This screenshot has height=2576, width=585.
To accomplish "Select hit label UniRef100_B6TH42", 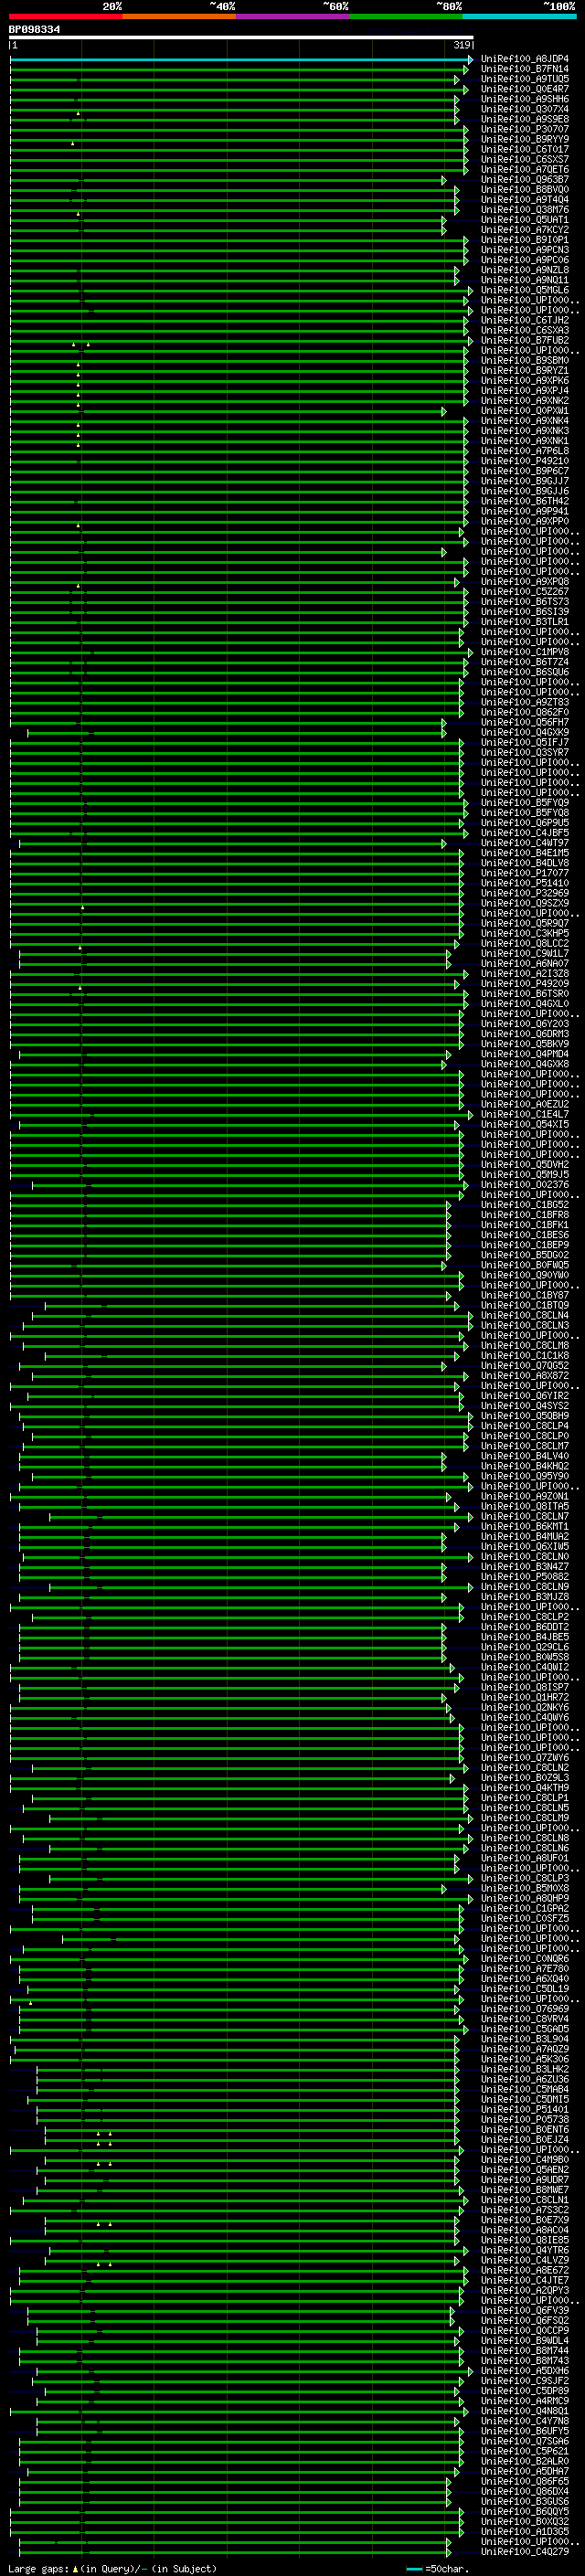I will 525,501.
